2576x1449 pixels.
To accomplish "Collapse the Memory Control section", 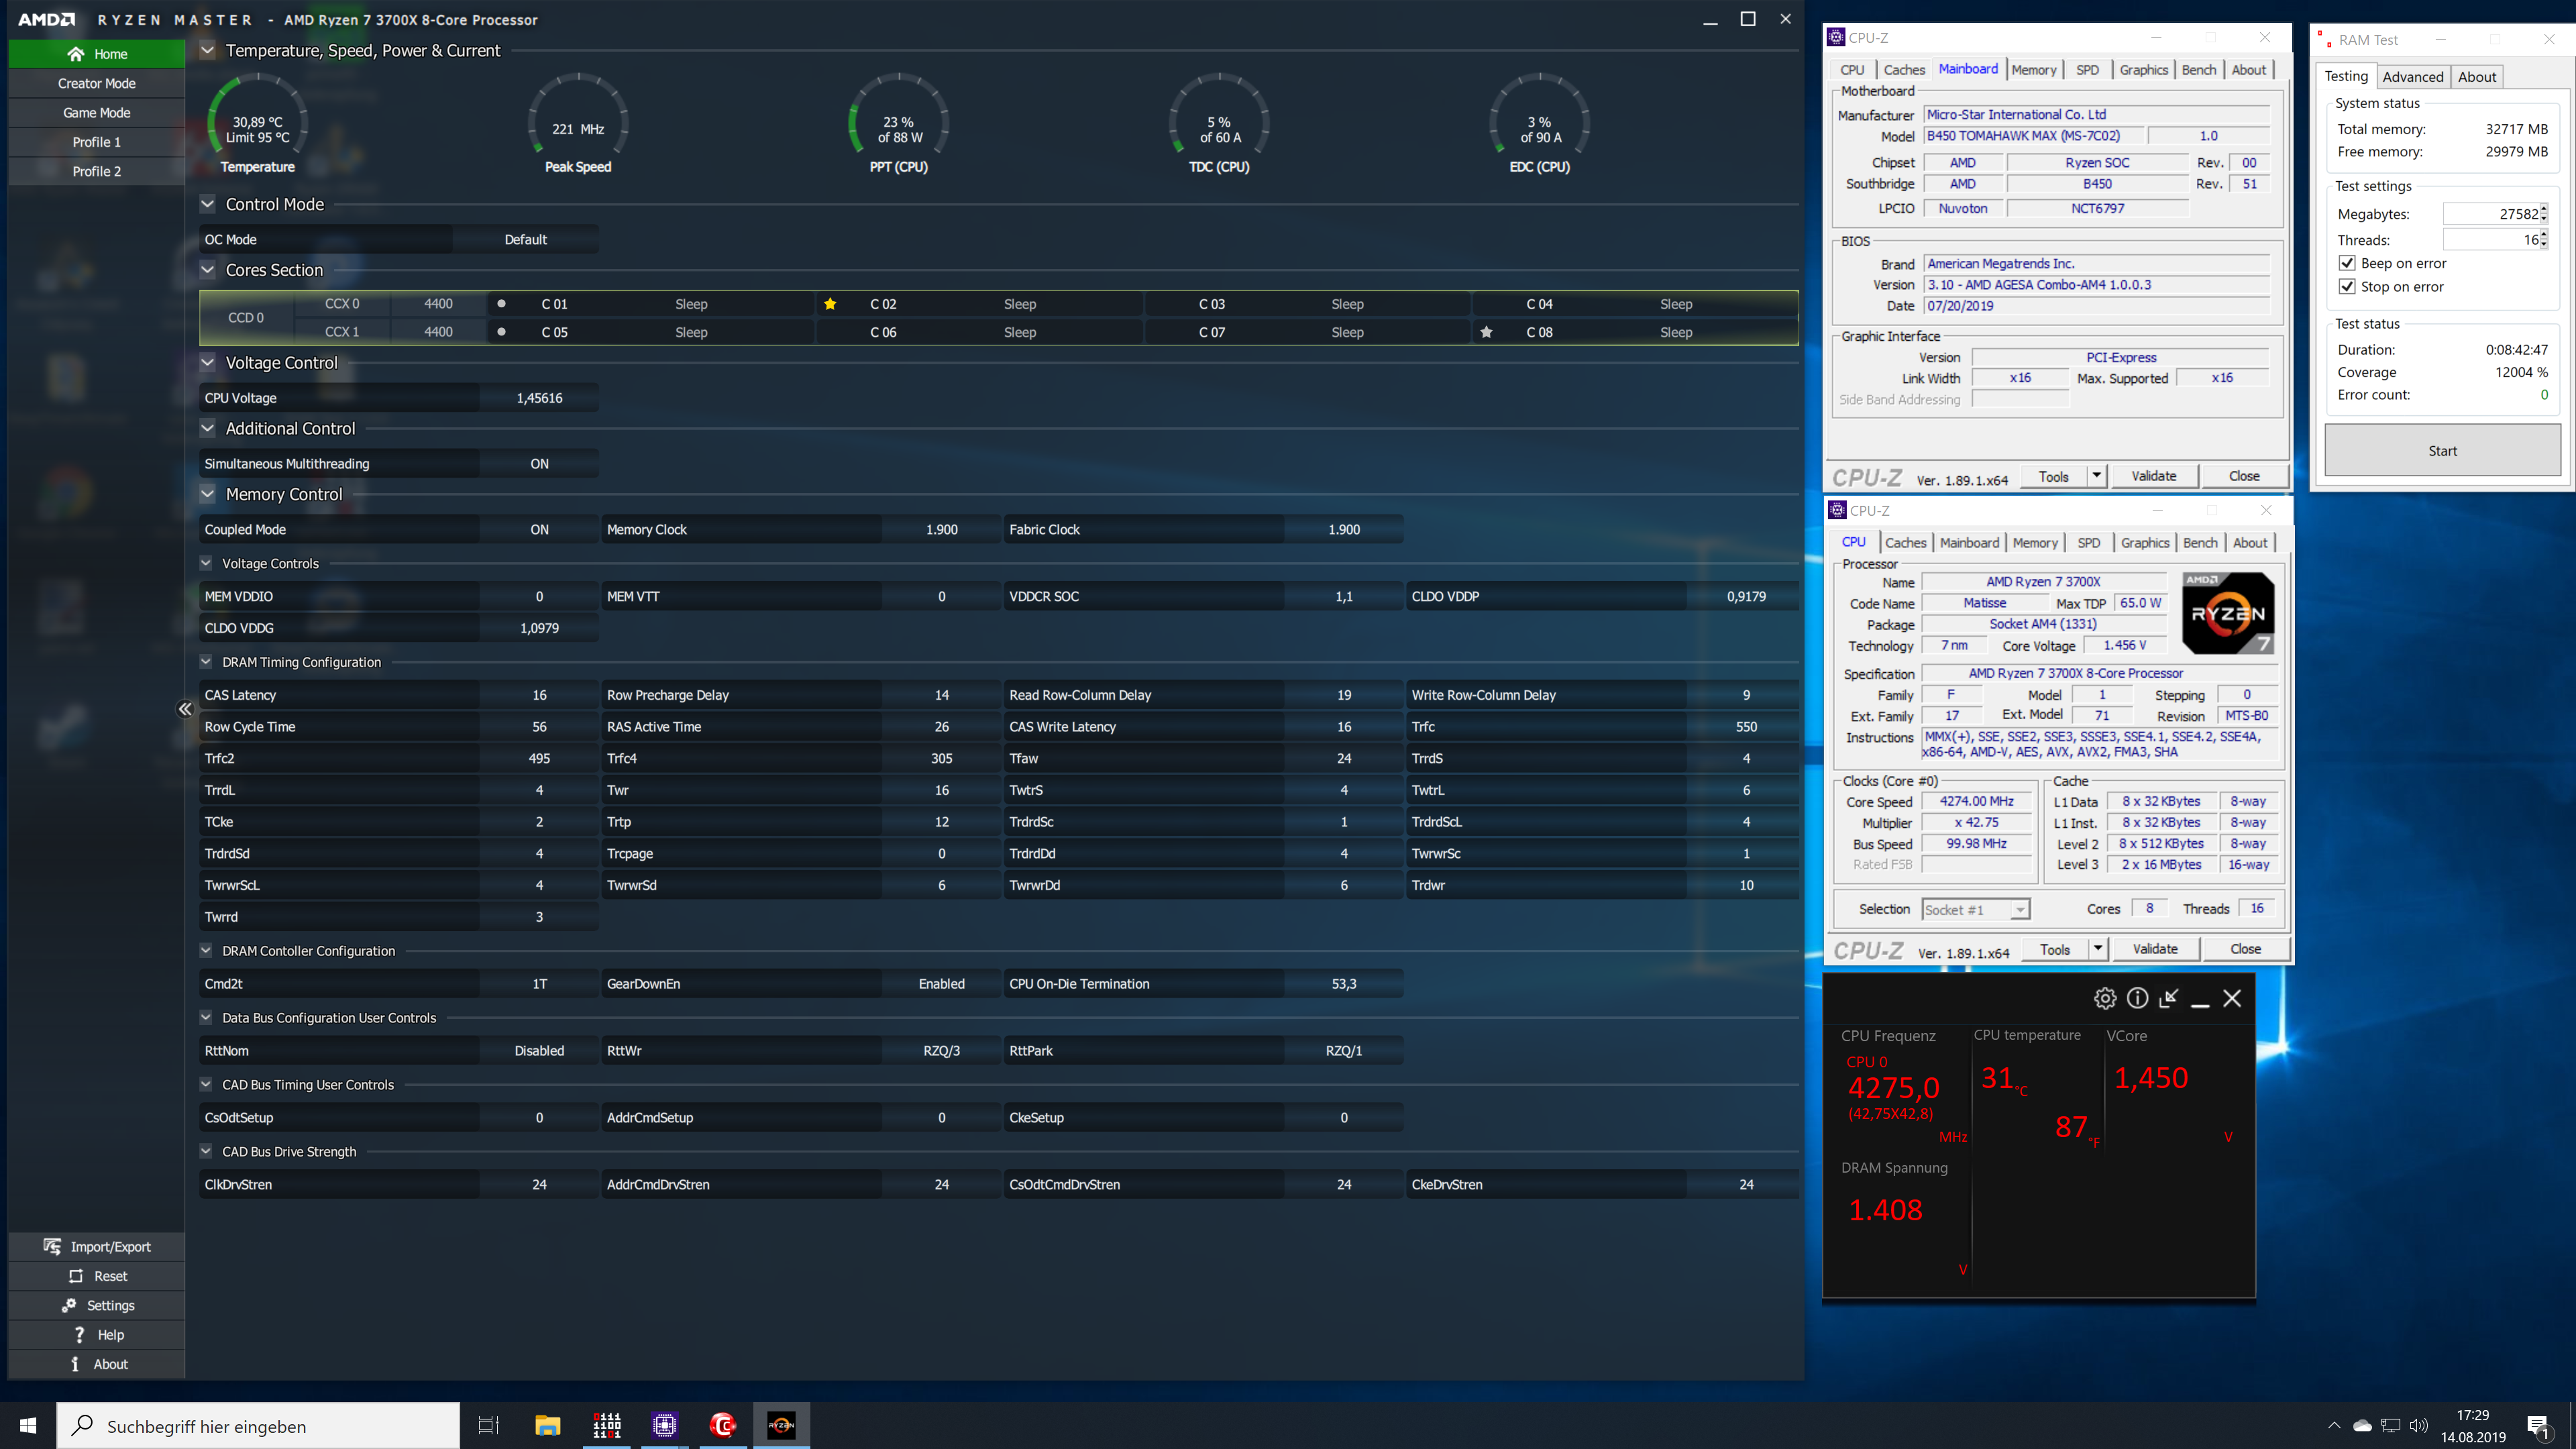I will [208, 494].
